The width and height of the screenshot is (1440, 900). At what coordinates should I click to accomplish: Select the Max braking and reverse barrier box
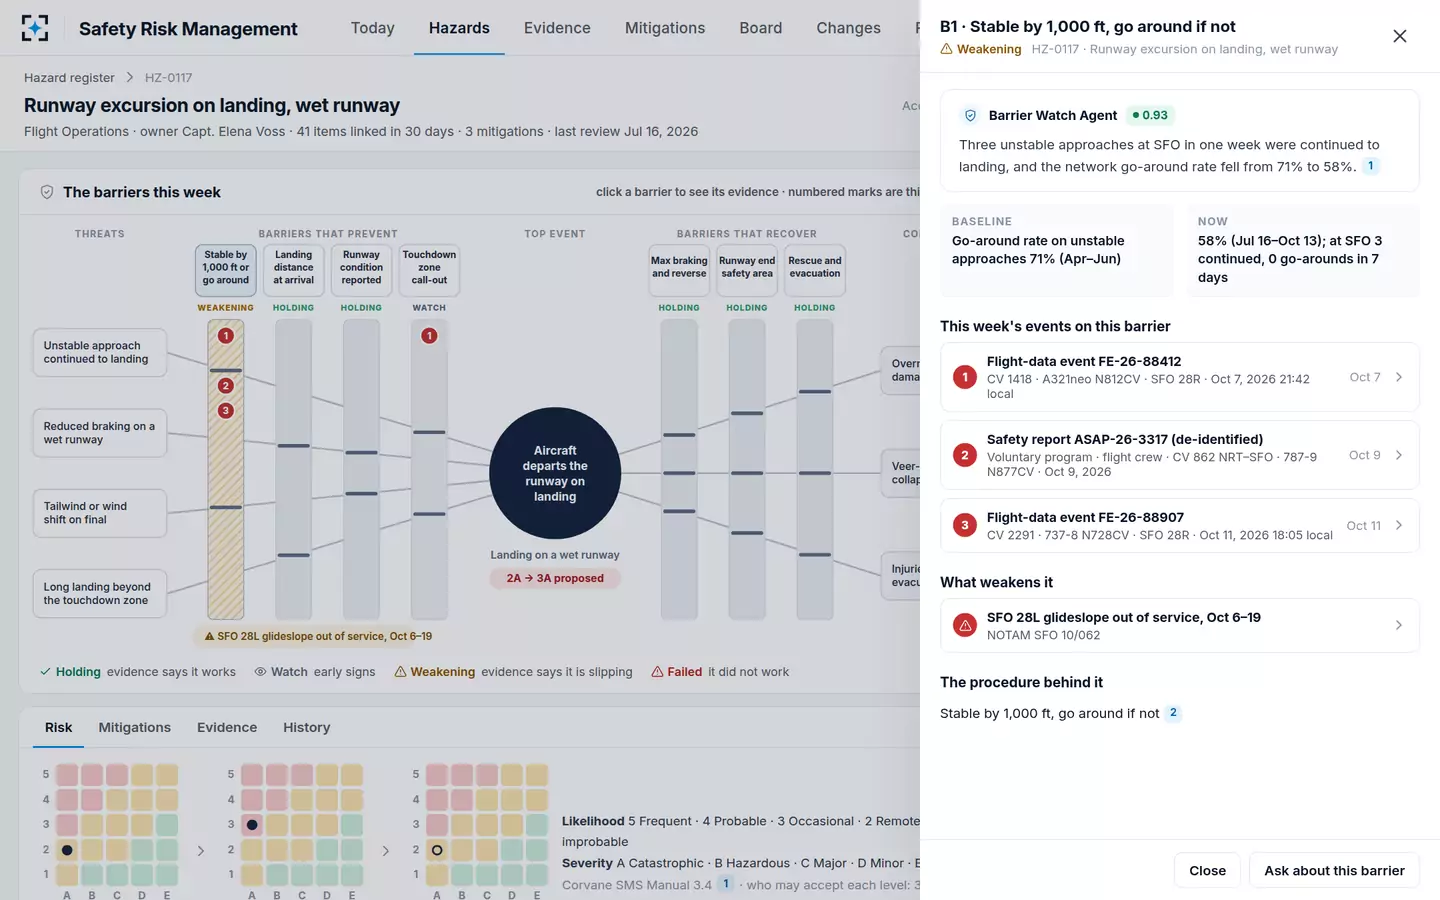pyautogui.click(x=679, y=270)
